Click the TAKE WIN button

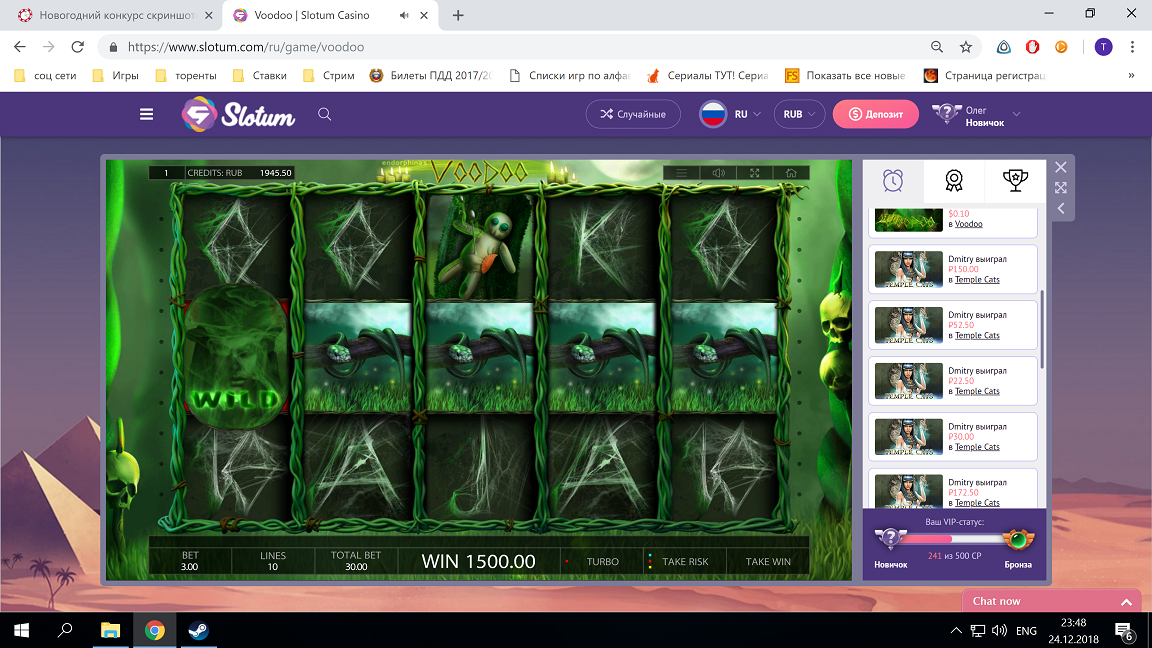coord(768,562)
